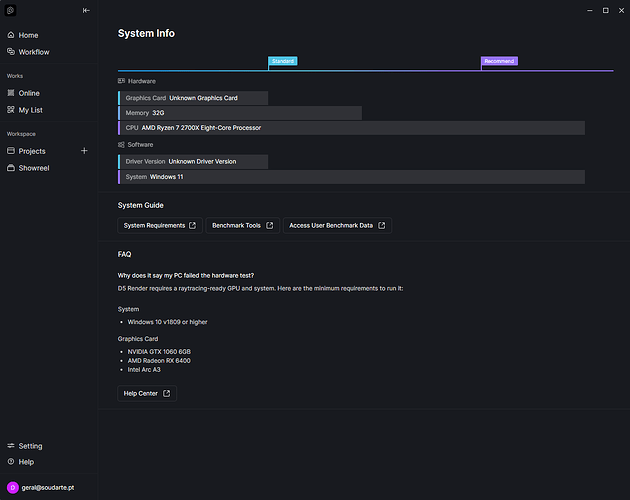Open System Requirements link
The image size is (630, 500).
point(160,226)
